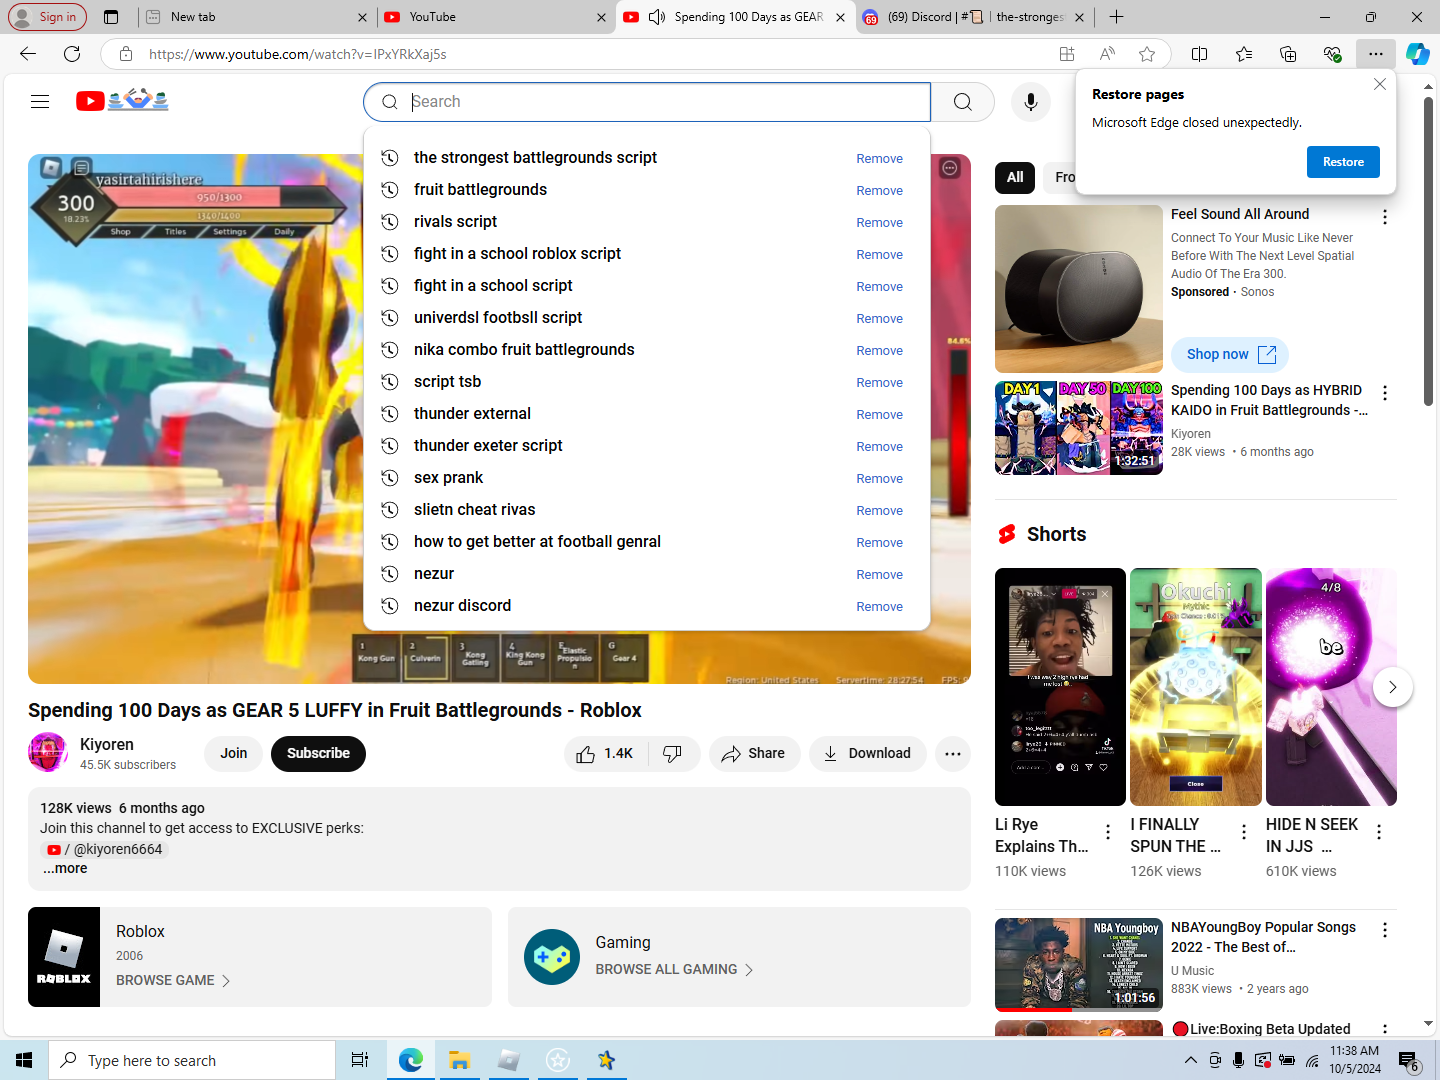View site information lock icon
Screen dimensions: 1440x1080
tap(125, 54)
